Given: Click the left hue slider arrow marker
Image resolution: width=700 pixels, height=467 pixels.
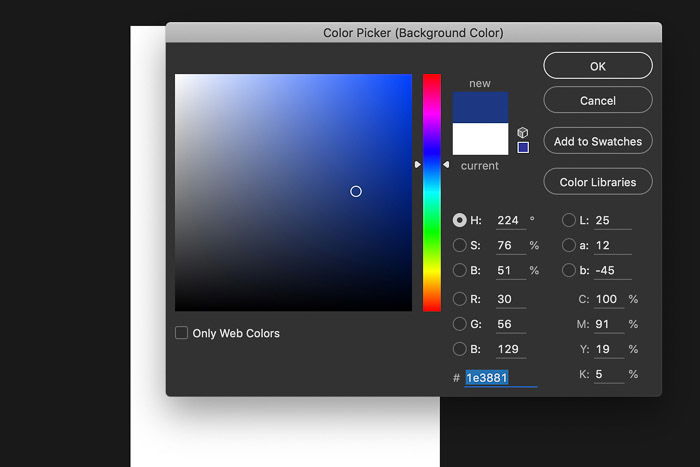Looking at the screenshot, I should pyautogui.click(x=417, y=165).
